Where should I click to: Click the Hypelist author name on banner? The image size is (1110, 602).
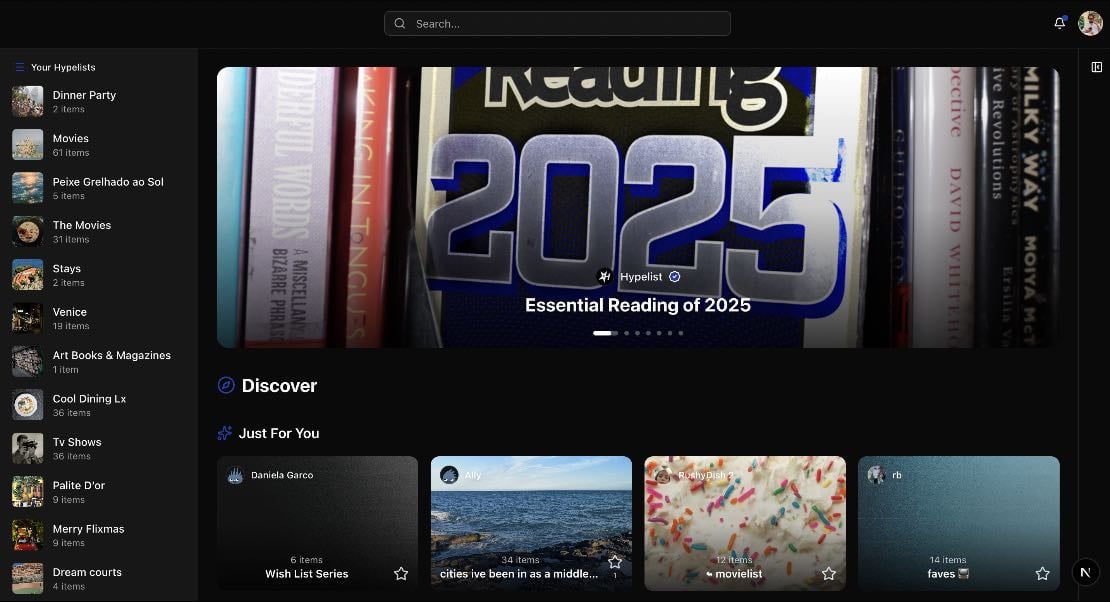coord(641,277)
